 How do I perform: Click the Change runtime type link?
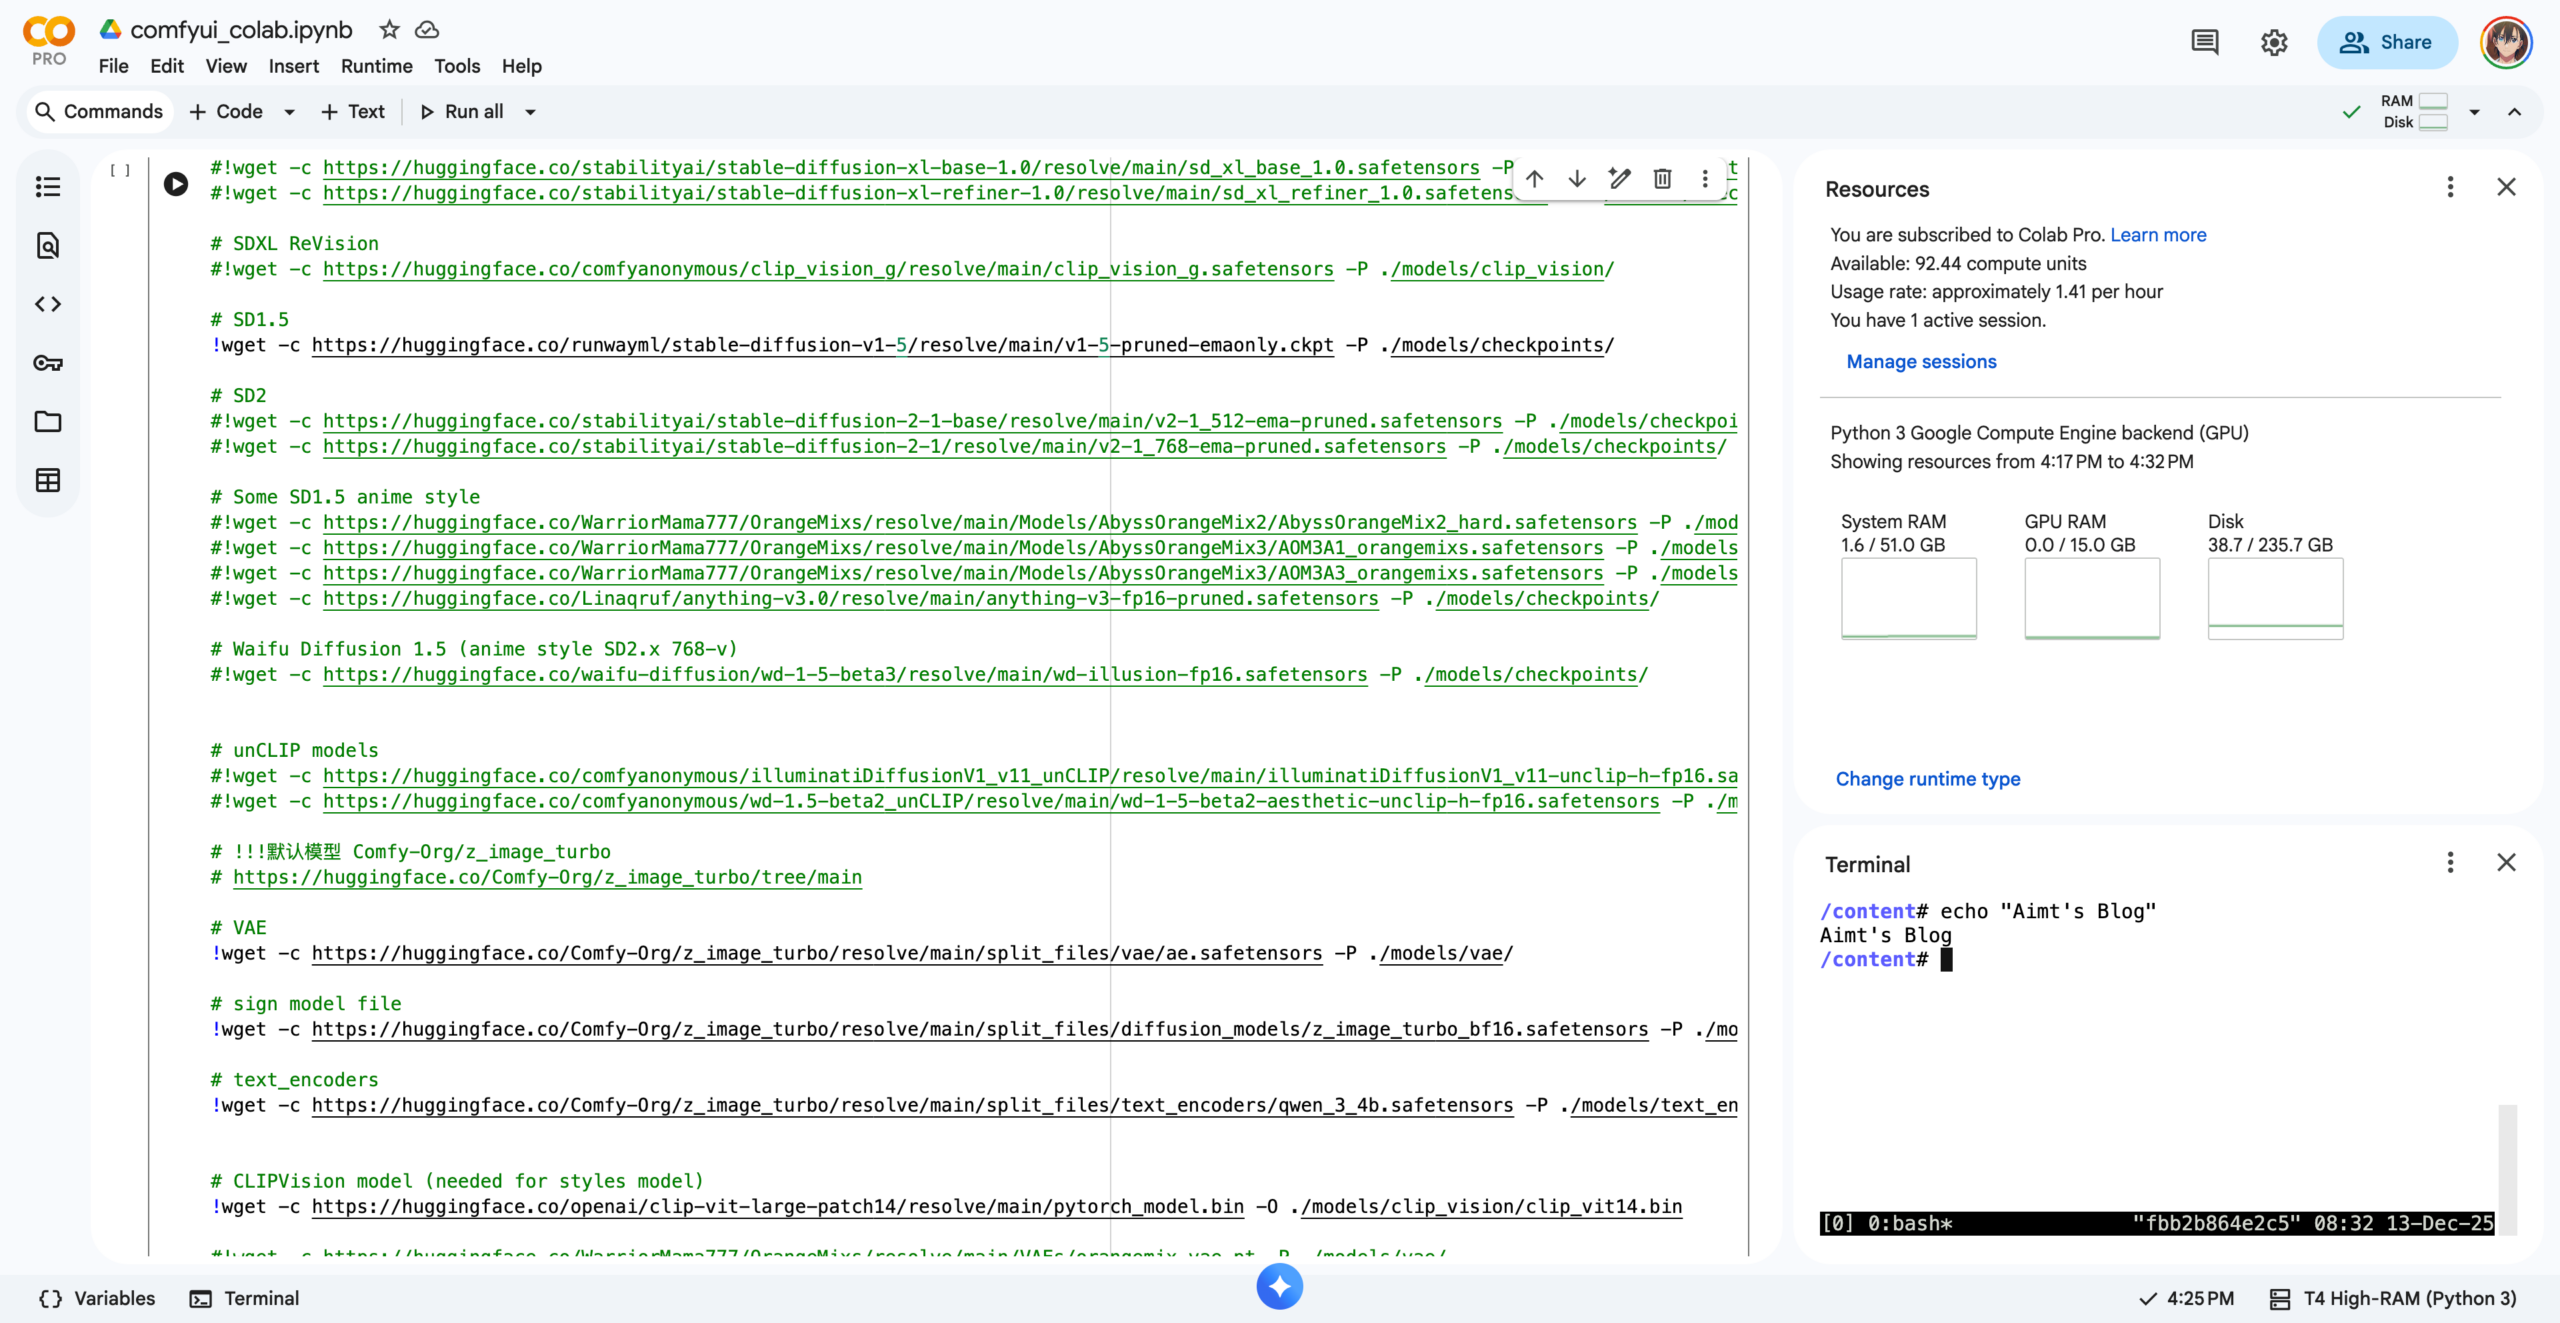[x=1927, y=779]
